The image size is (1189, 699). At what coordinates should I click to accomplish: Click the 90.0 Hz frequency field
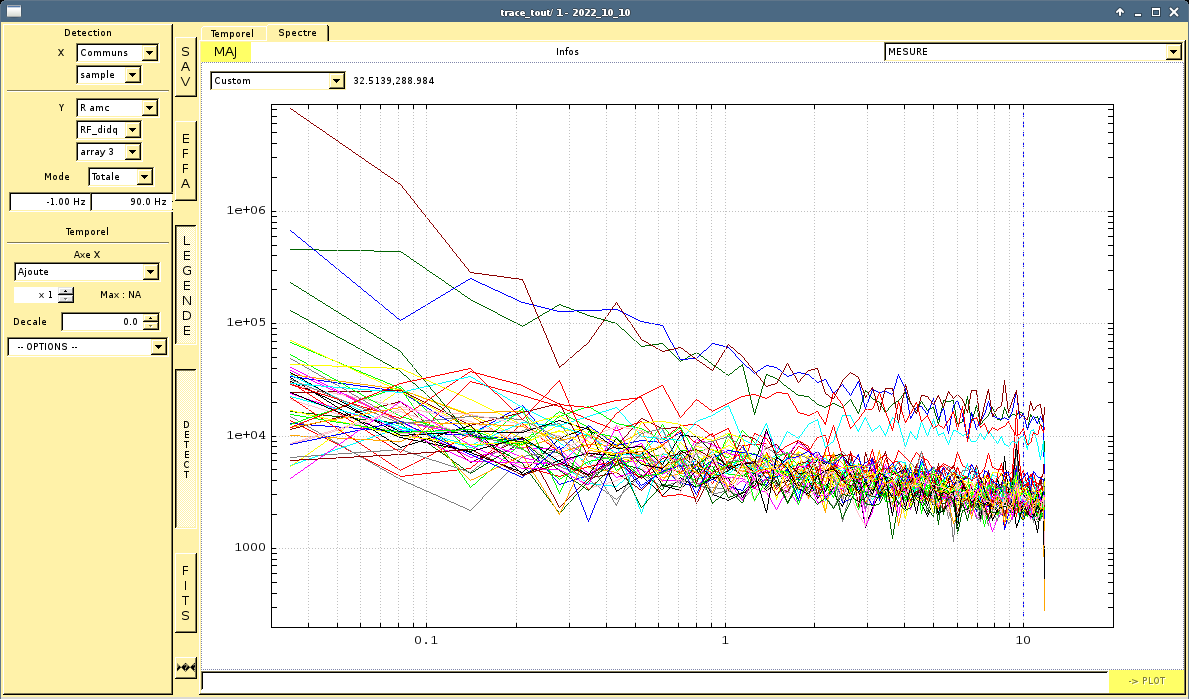coord(130,202)
